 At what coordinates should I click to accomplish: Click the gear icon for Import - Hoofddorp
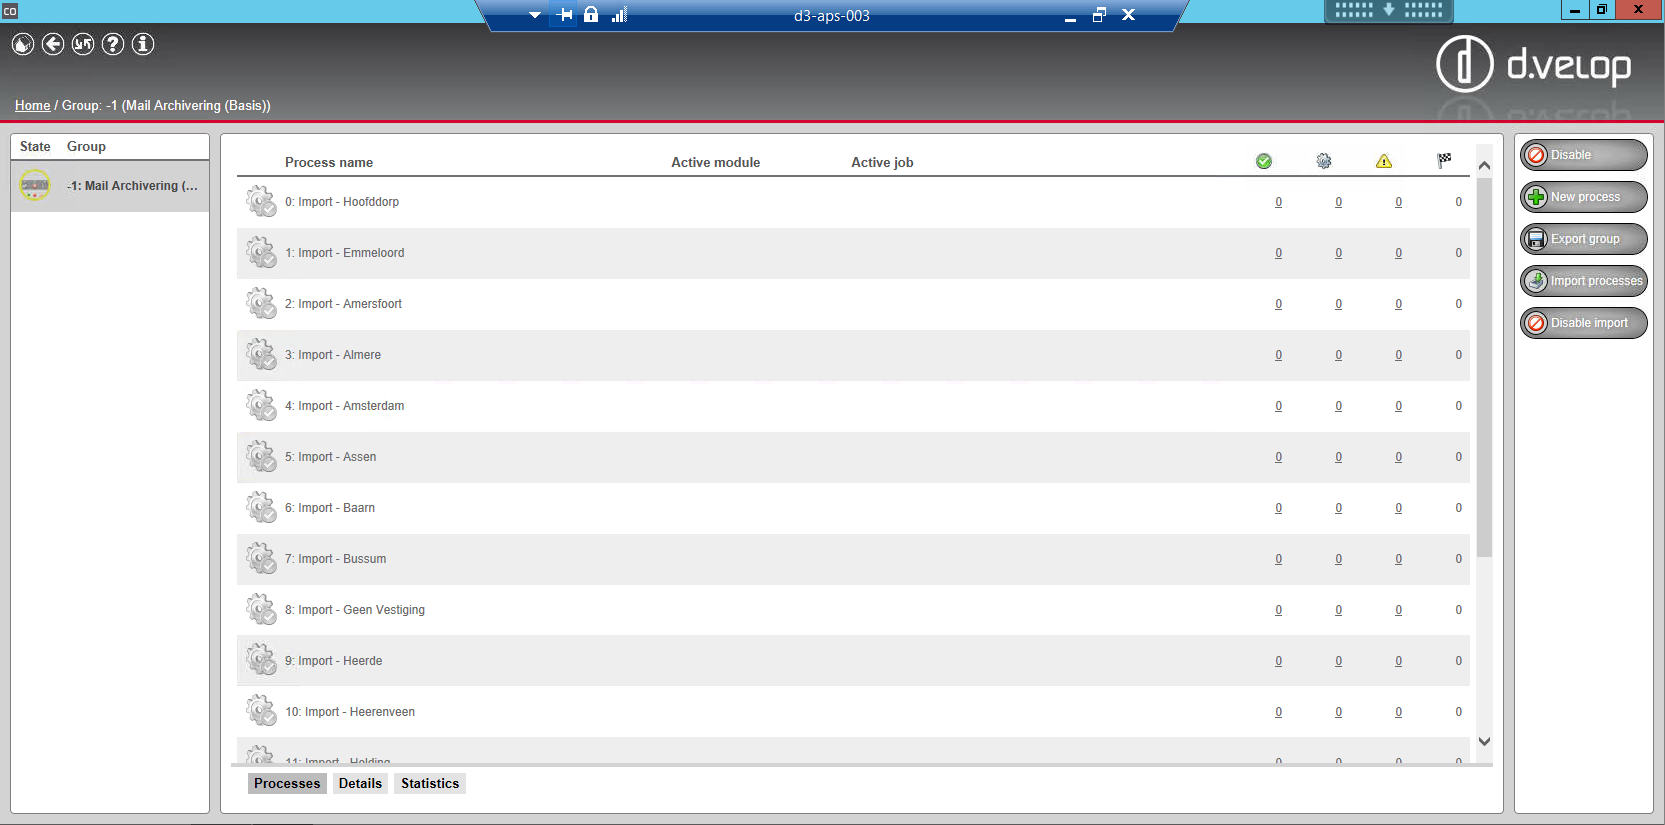[261, 202]
